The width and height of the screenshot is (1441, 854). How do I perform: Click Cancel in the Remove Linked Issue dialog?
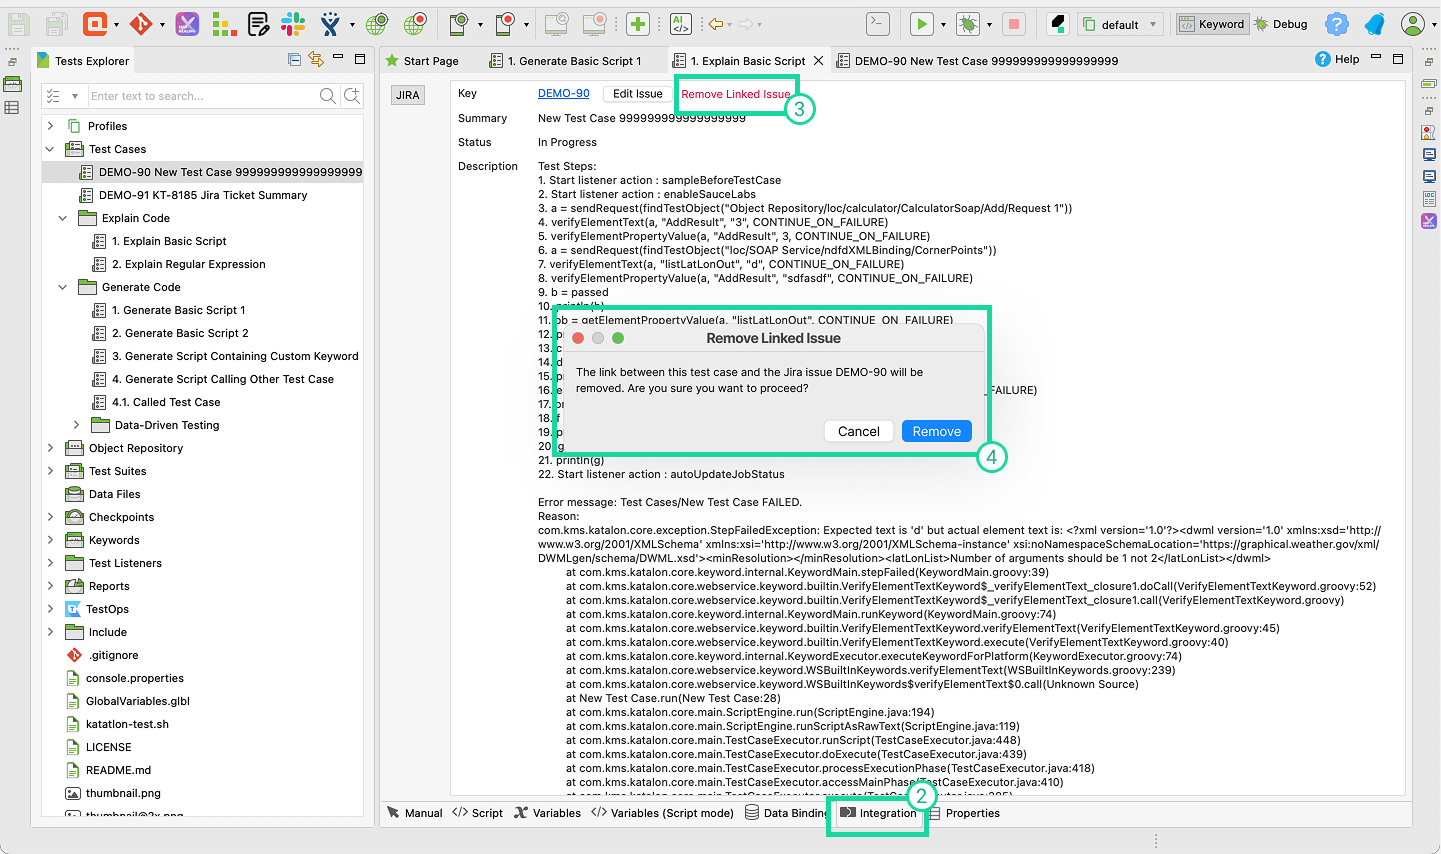click(859, 431)
